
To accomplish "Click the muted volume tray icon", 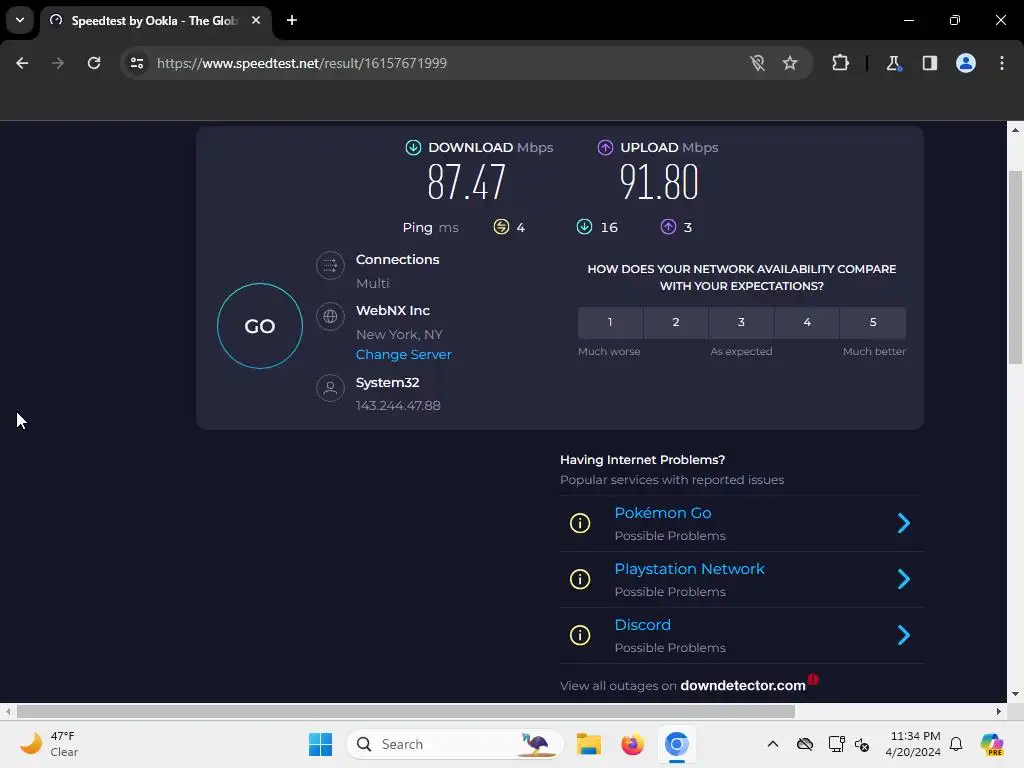I will tap(862, 744).
